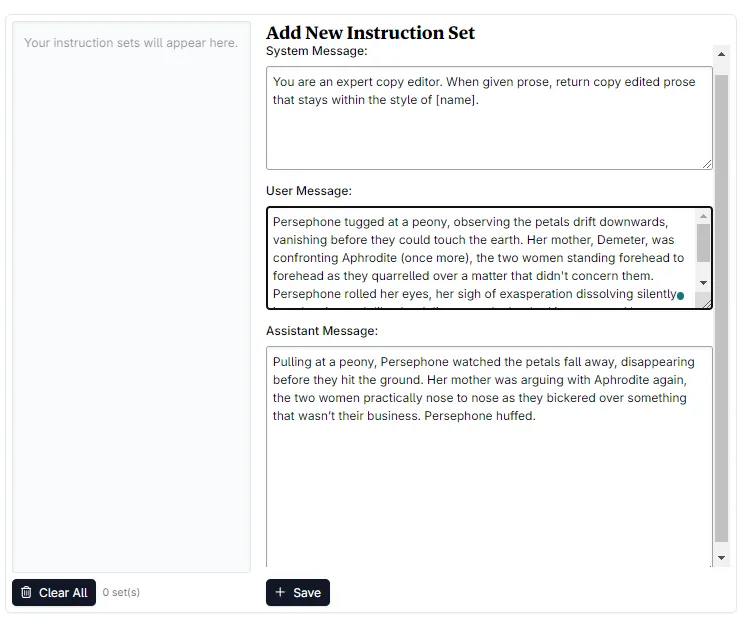Click the User Message box scrollbar thumb
This screenshot has height=620, width=743.
pyautogui.click(x=704, y=243)
